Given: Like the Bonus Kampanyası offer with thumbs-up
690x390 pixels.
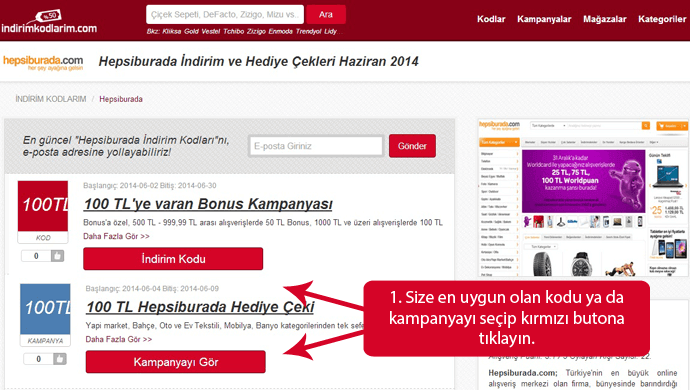Looking at the screenshot, I should (x=57, y=256).
